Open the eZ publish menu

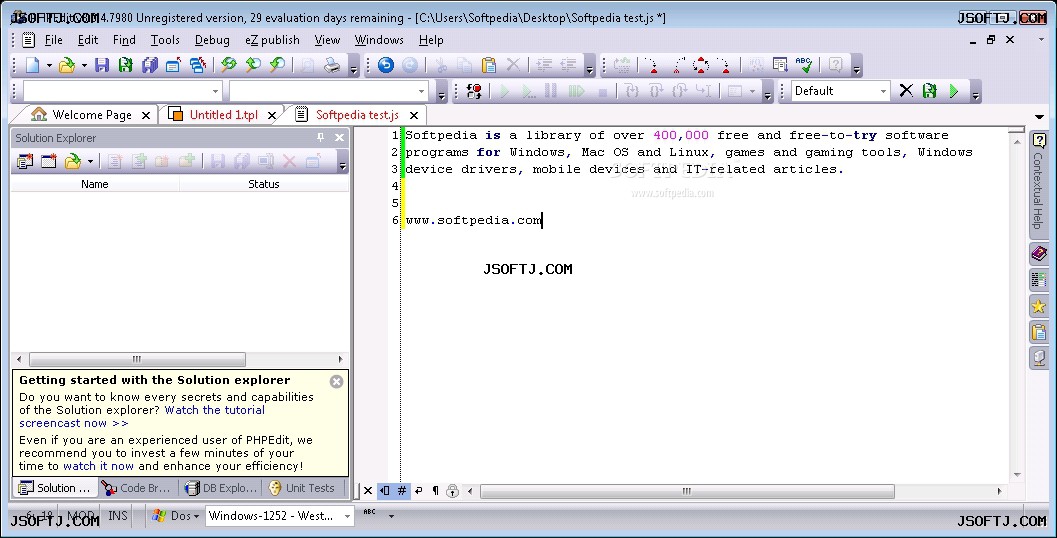(x=272, y=40)
